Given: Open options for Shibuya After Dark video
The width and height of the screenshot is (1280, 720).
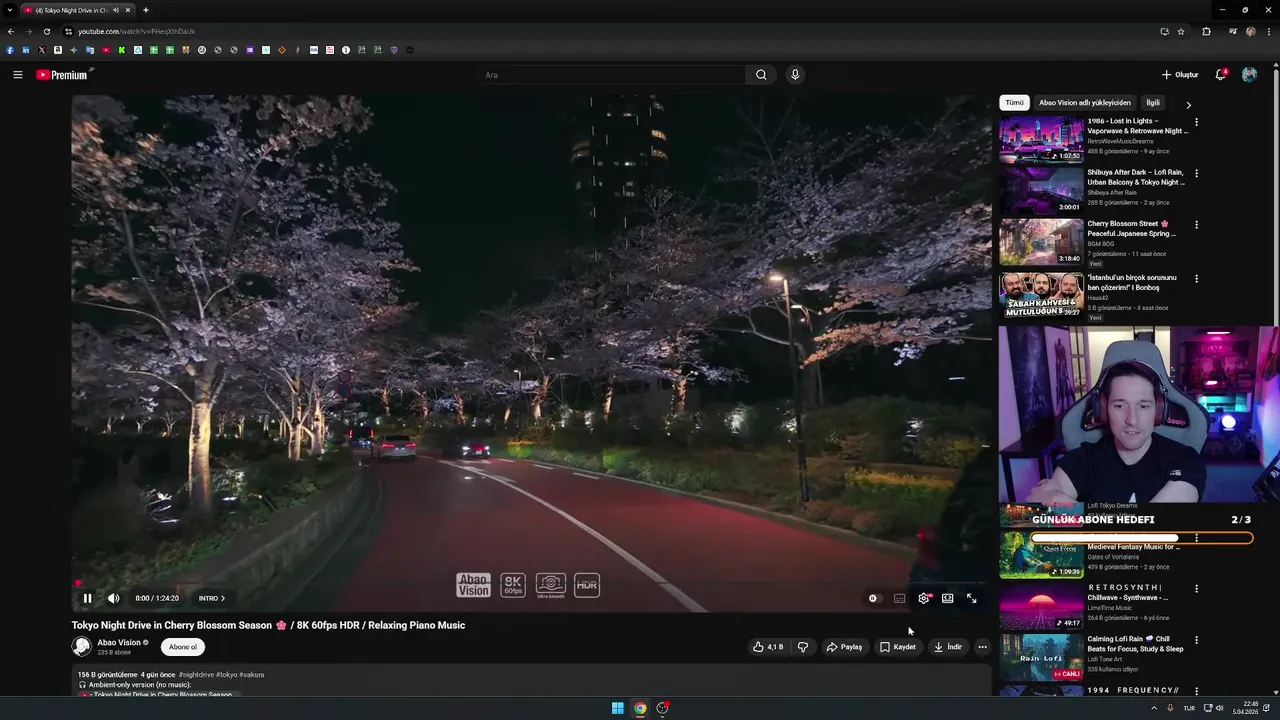Looking at the screenshot, I should pyautogui.click(x=1196, y=173).
